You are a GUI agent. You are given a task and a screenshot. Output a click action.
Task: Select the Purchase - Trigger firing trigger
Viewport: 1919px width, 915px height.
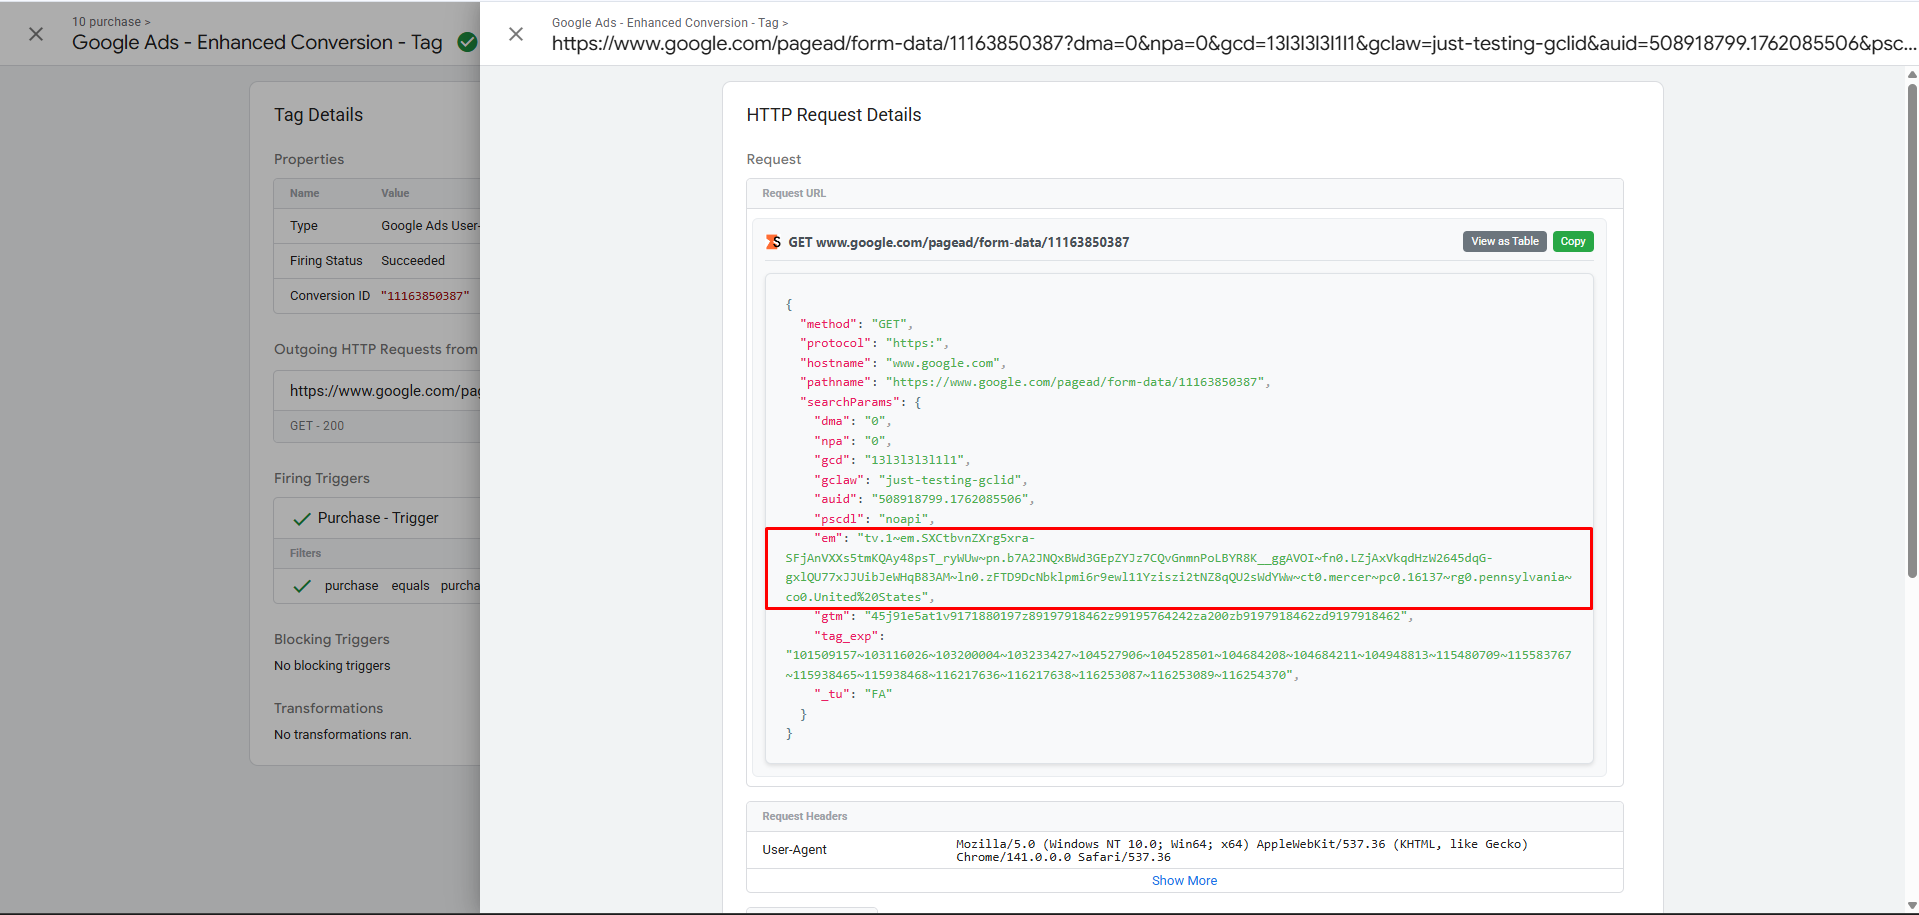pyautogui.click(x=378, y=518)
